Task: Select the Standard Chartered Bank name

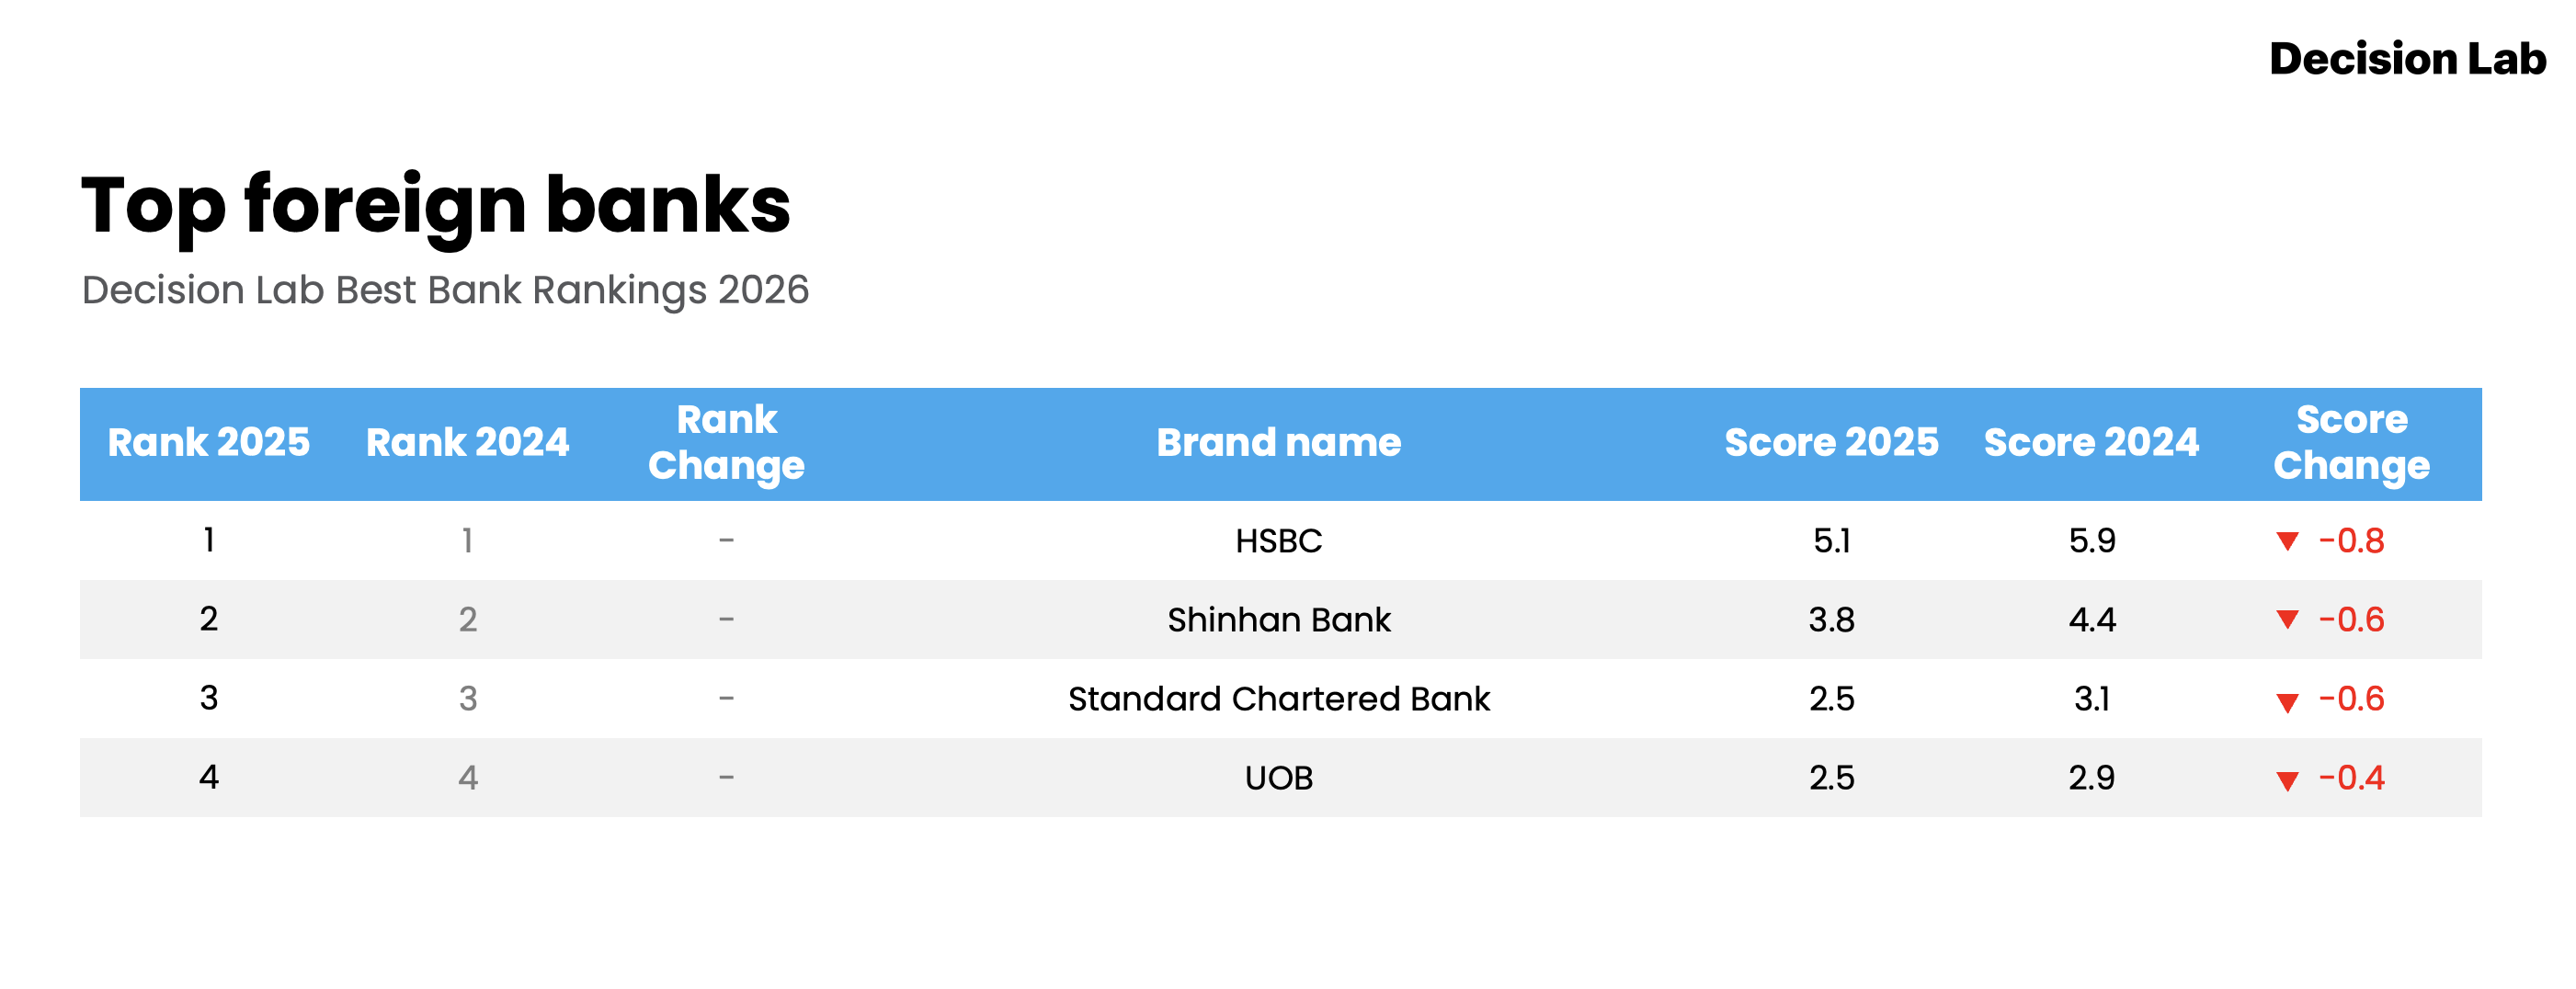Action: coord(1278,699)
